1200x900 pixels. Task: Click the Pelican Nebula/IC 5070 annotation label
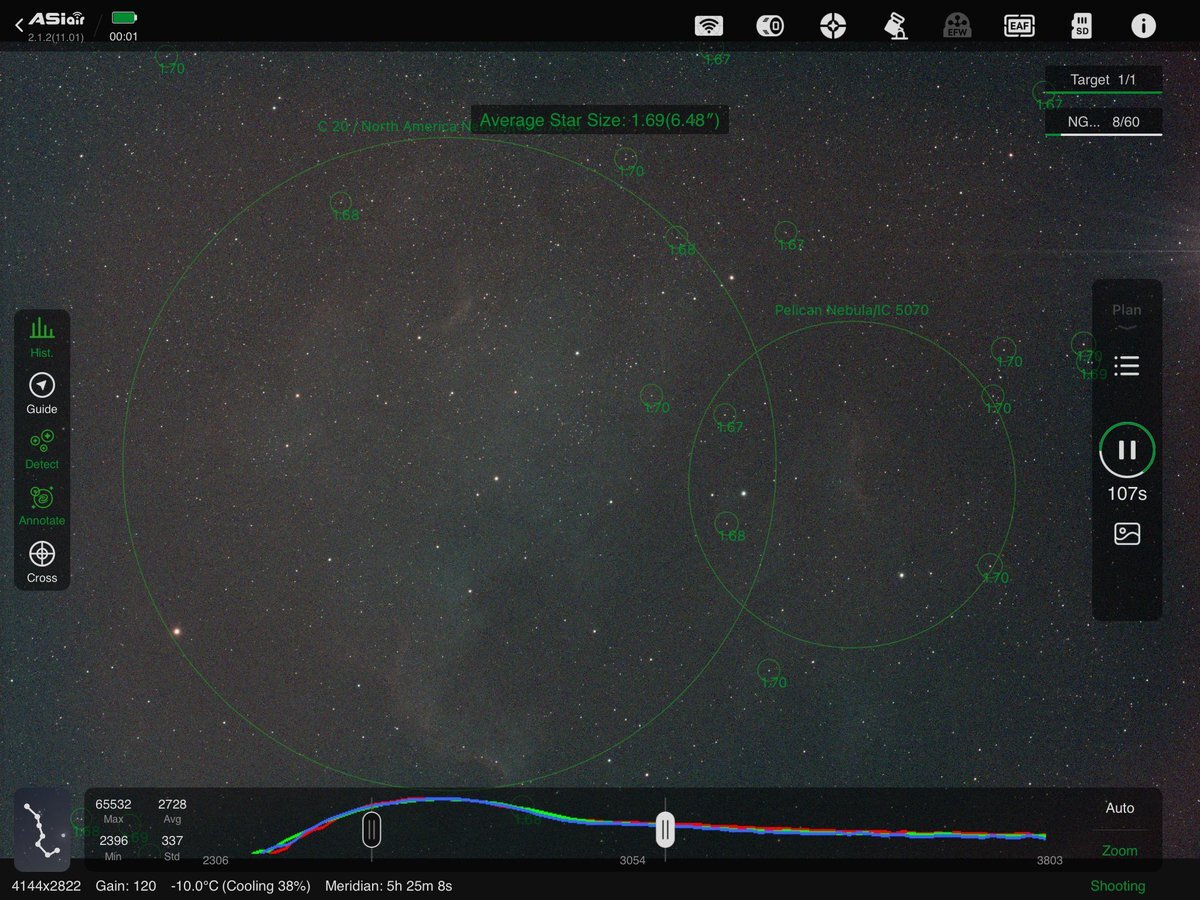(852, 310)
